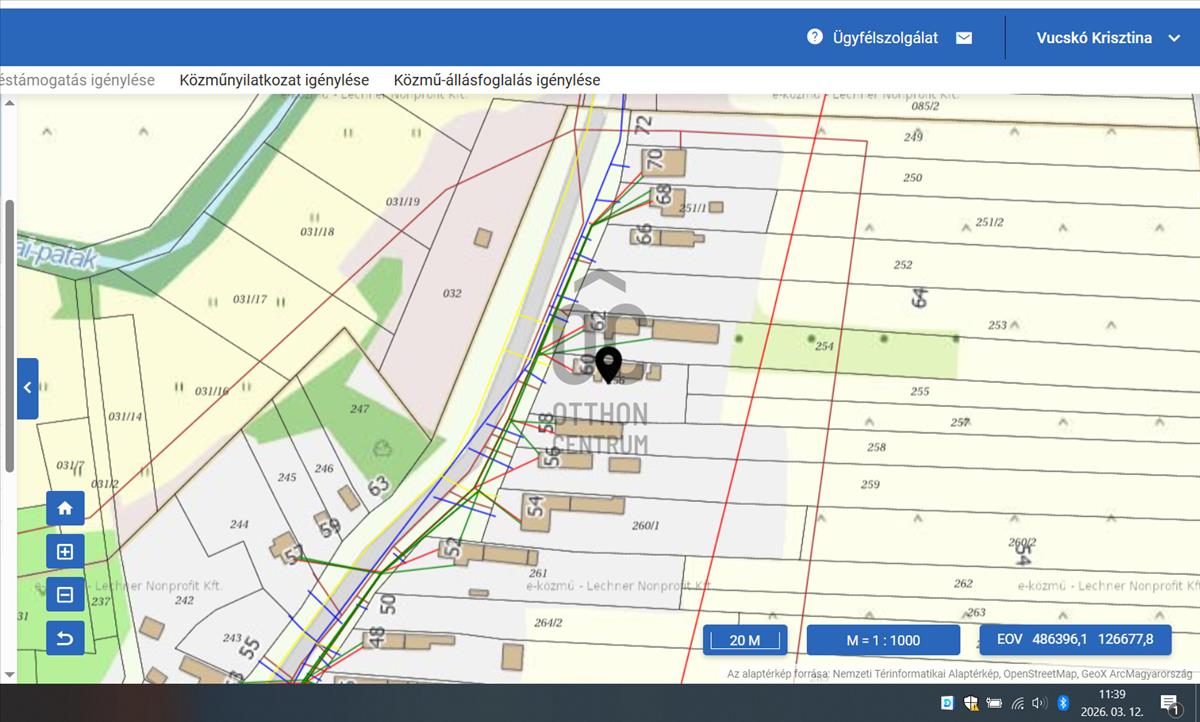
Task: Click the black location pin marker
Action: [608, 364]
